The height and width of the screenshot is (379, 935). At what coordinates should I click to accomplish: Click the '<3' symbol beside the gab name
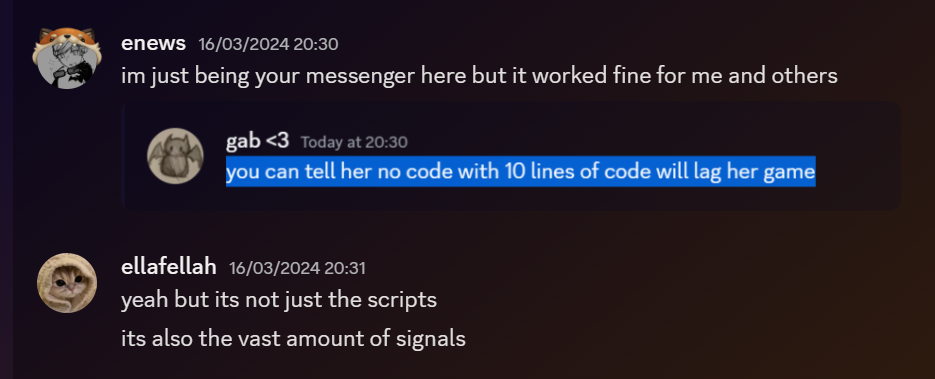pyautogui.click(x=277, y=141)
